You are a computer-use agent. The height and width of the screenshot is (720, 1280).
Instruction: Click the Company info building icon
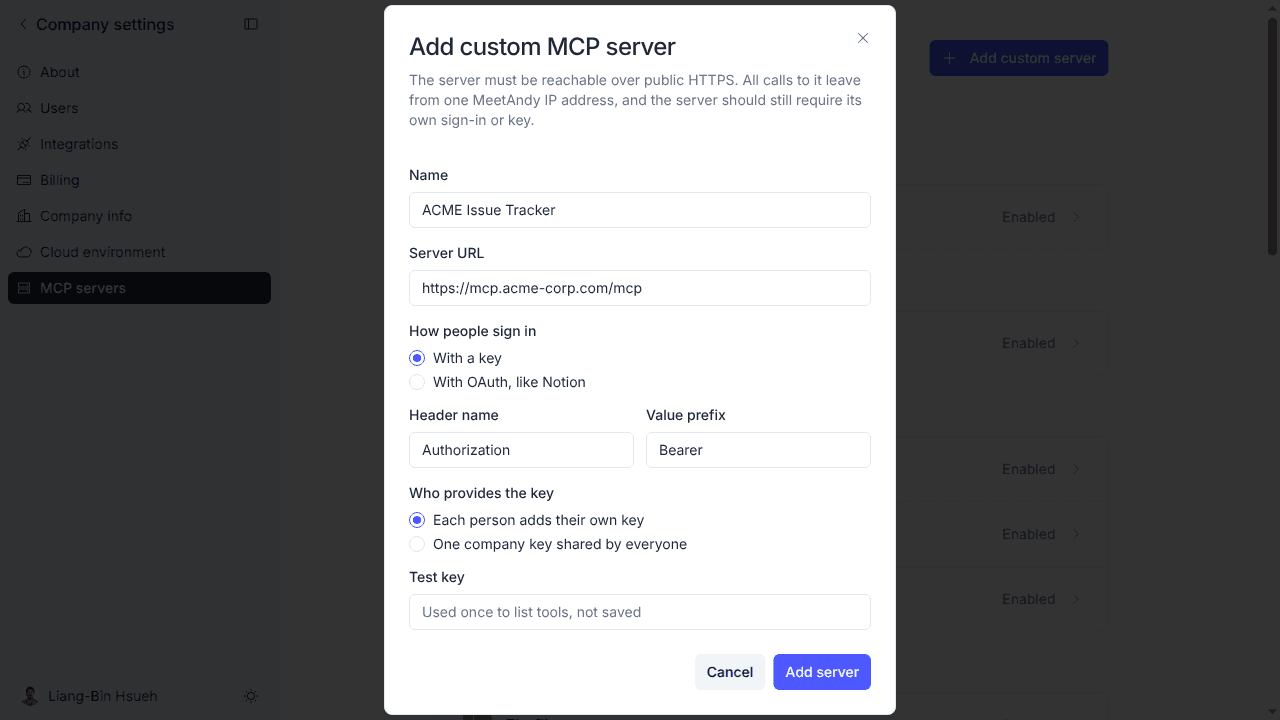(x=24, y=216)
